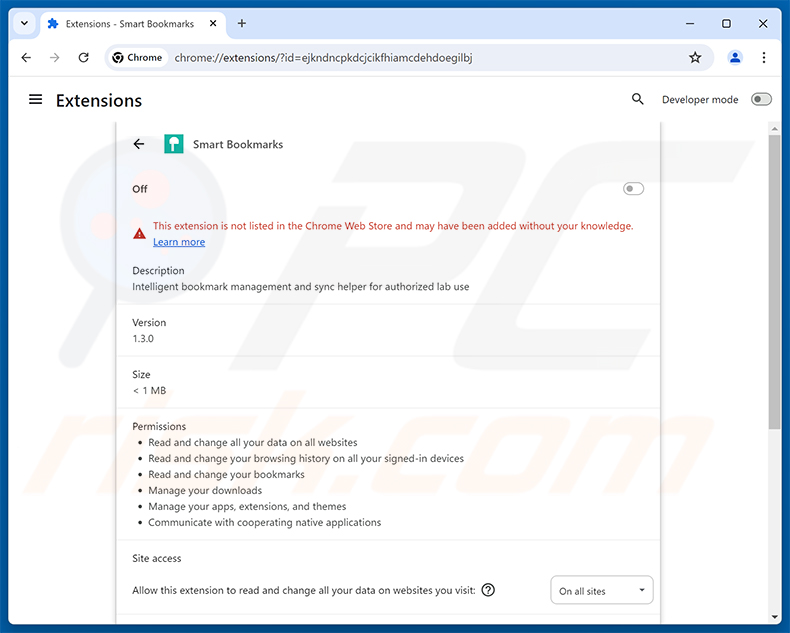Close the Chrome window
The width and height of the screenshot is (790, 633).
coord(763,23)
